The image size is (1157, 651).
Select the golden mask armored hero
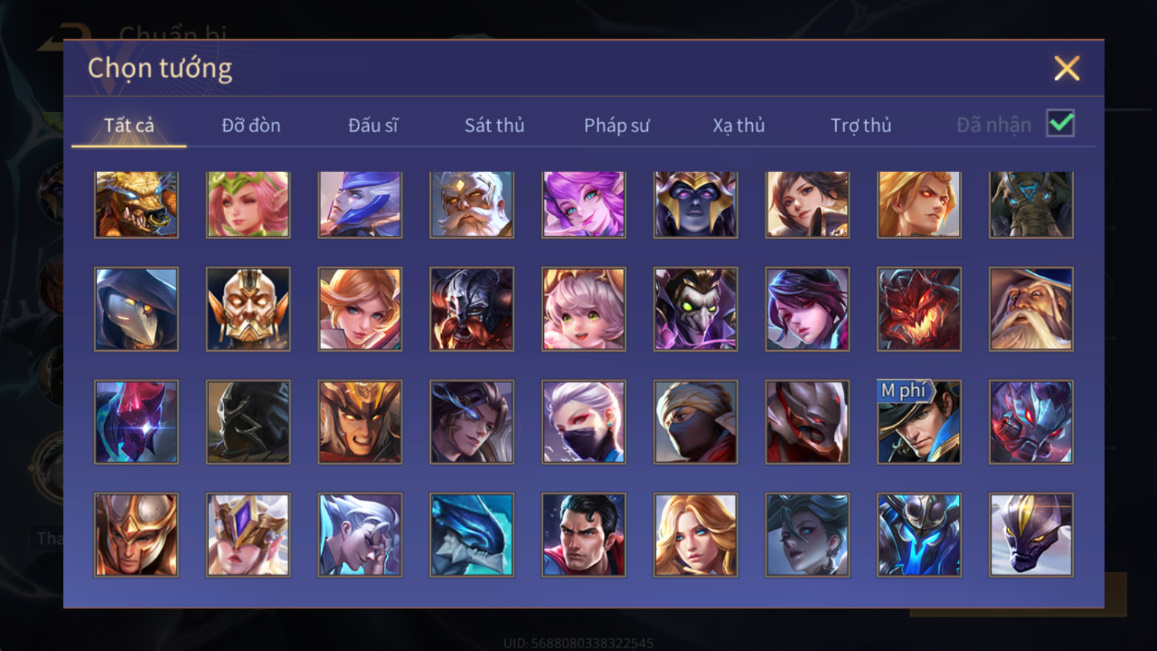click(248, 309)
